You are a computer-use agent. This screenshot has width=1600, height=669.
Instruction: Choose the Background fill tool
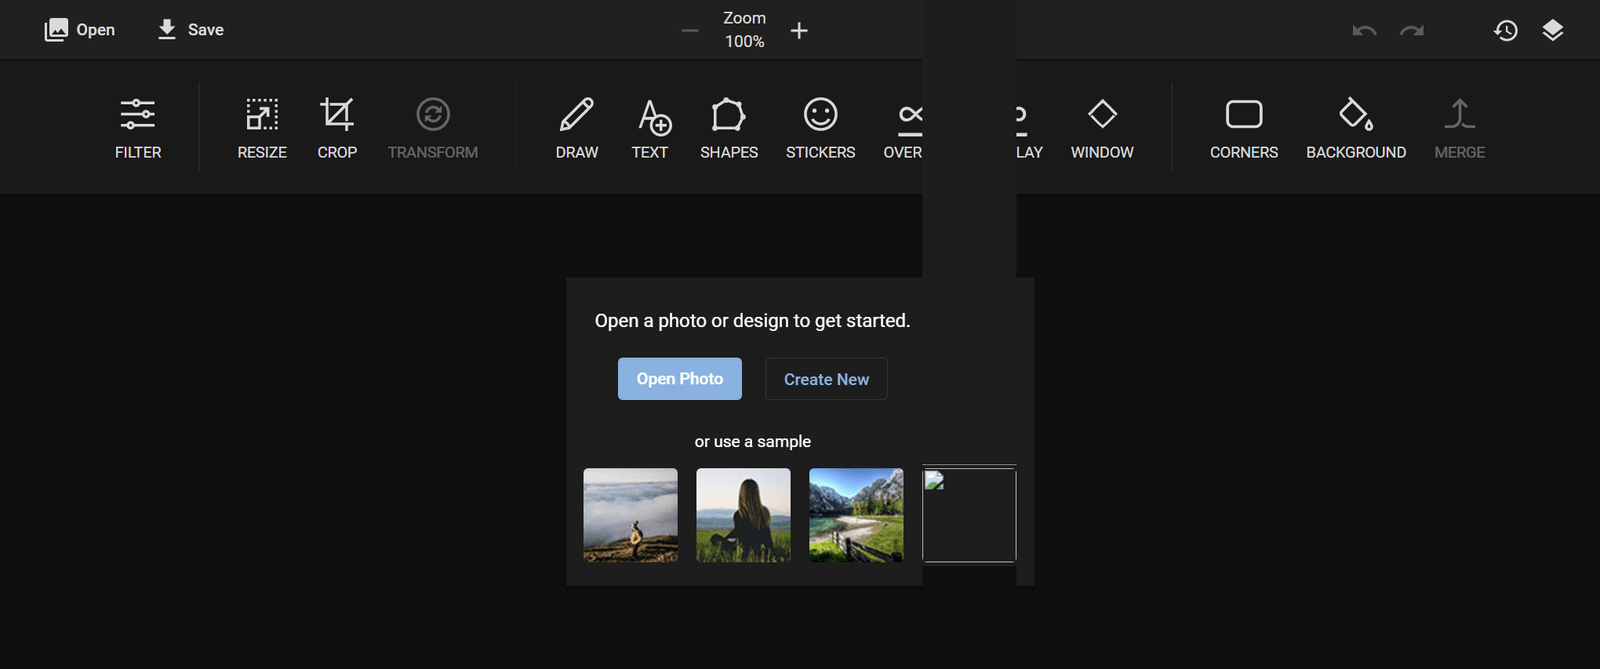click(x=1356, y=128)
